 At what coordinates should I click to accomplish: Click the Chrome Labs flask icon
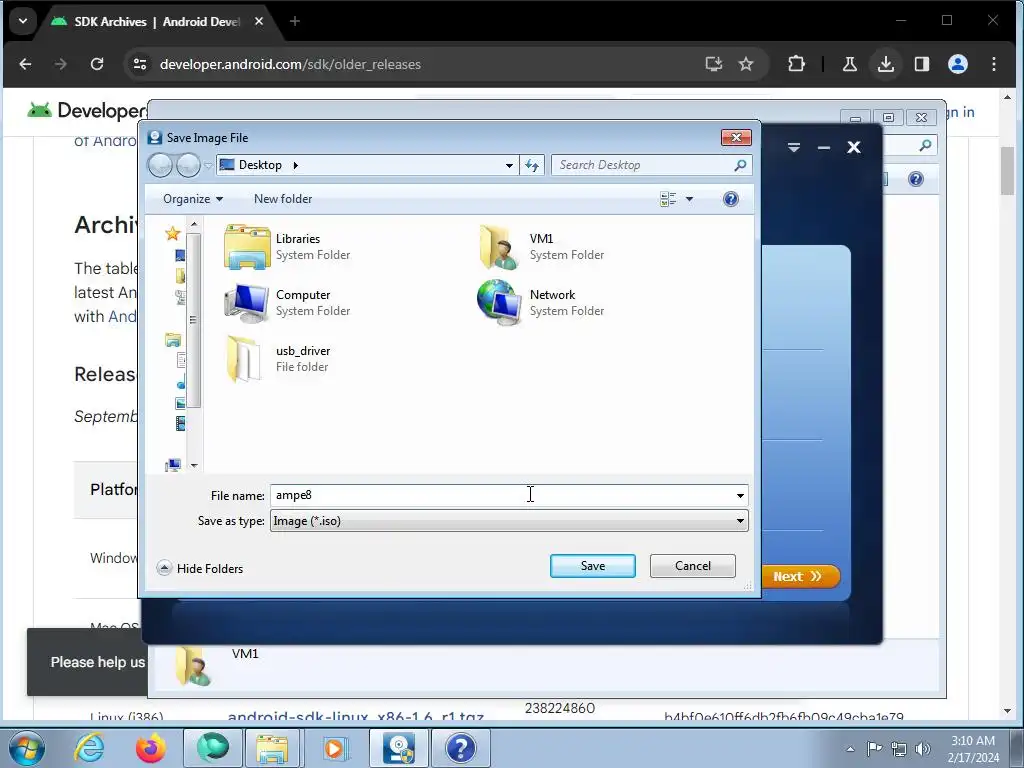click(849, 64)
